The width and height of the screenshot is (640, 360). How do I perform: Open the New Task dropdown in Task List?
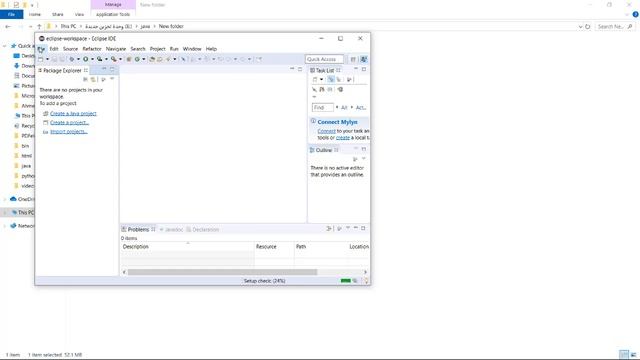[321, 79]
